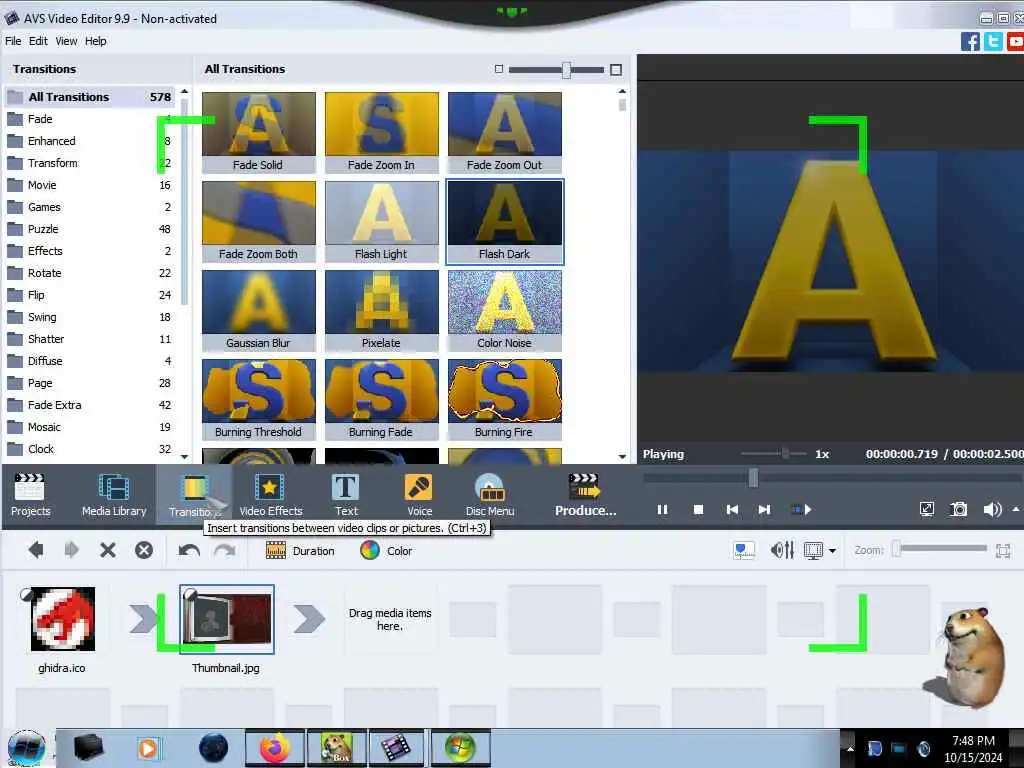Viewport: 1024px width, 768px height.
Task: Click the small thumbnails size icon
Action: 499,69
